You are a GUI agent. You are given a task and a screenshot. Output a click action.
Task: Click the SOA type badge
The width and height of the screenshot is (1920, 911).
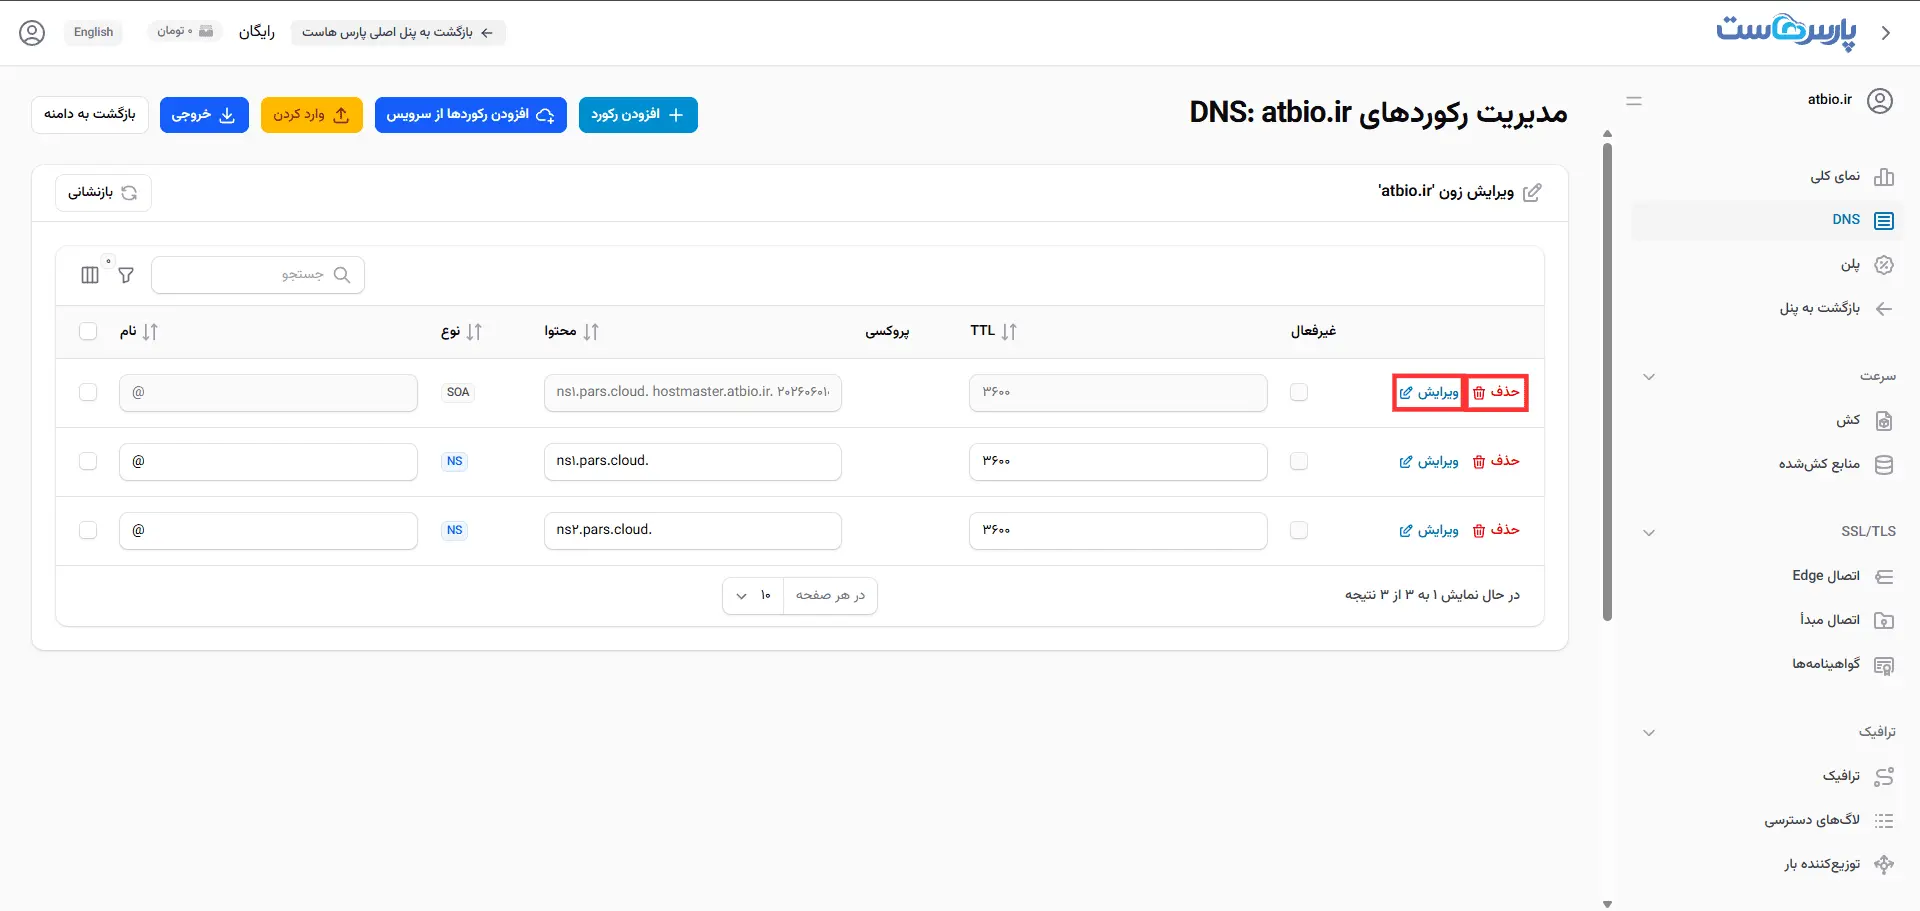[458, 393]
